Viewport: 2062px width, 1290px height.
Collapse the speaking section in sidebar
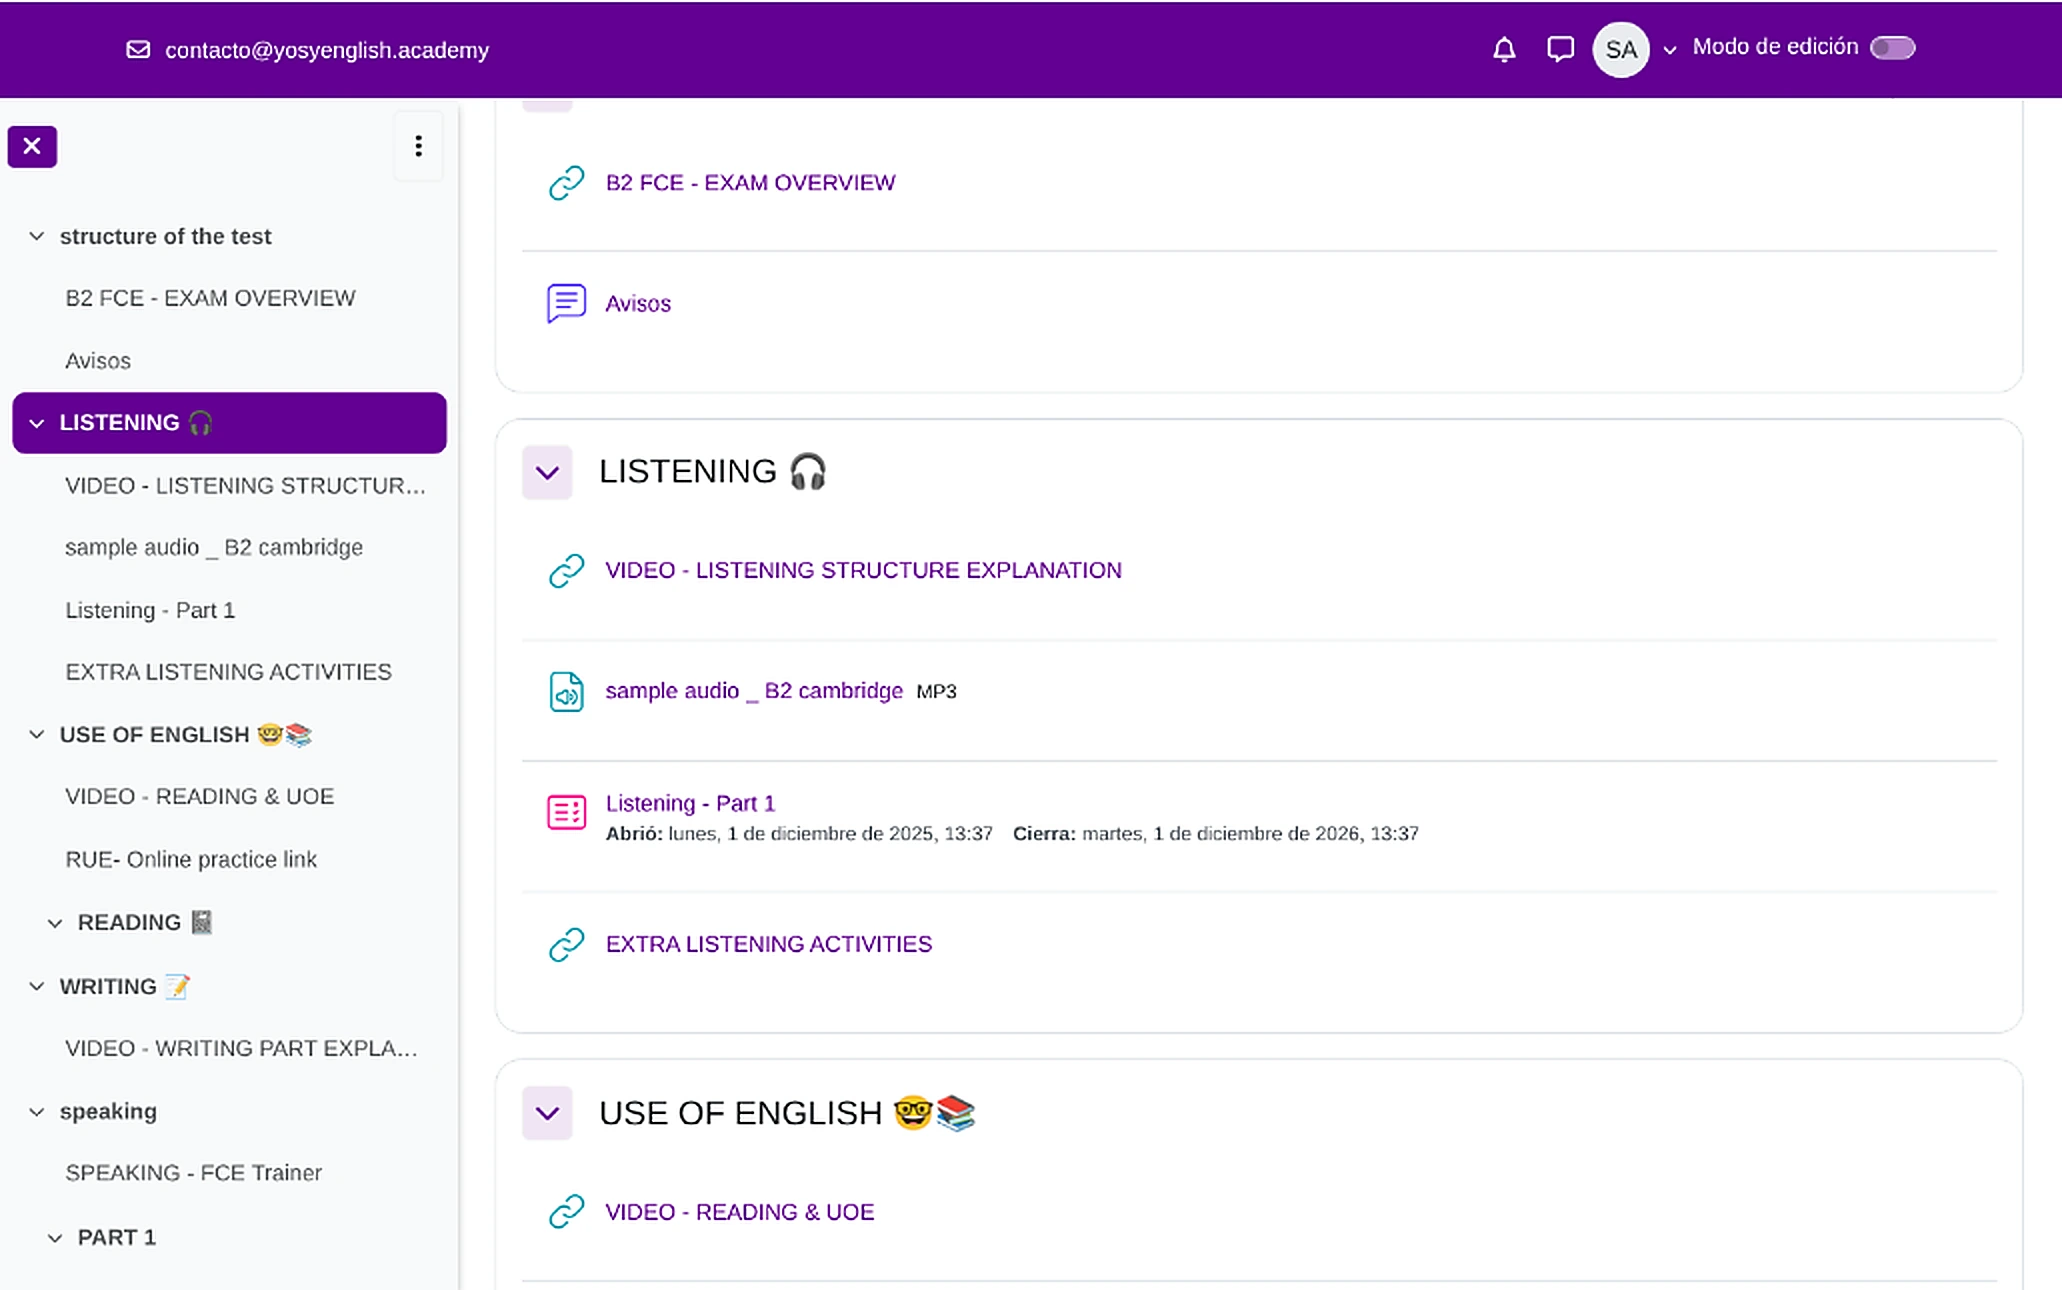click(x=37, y=1112)
